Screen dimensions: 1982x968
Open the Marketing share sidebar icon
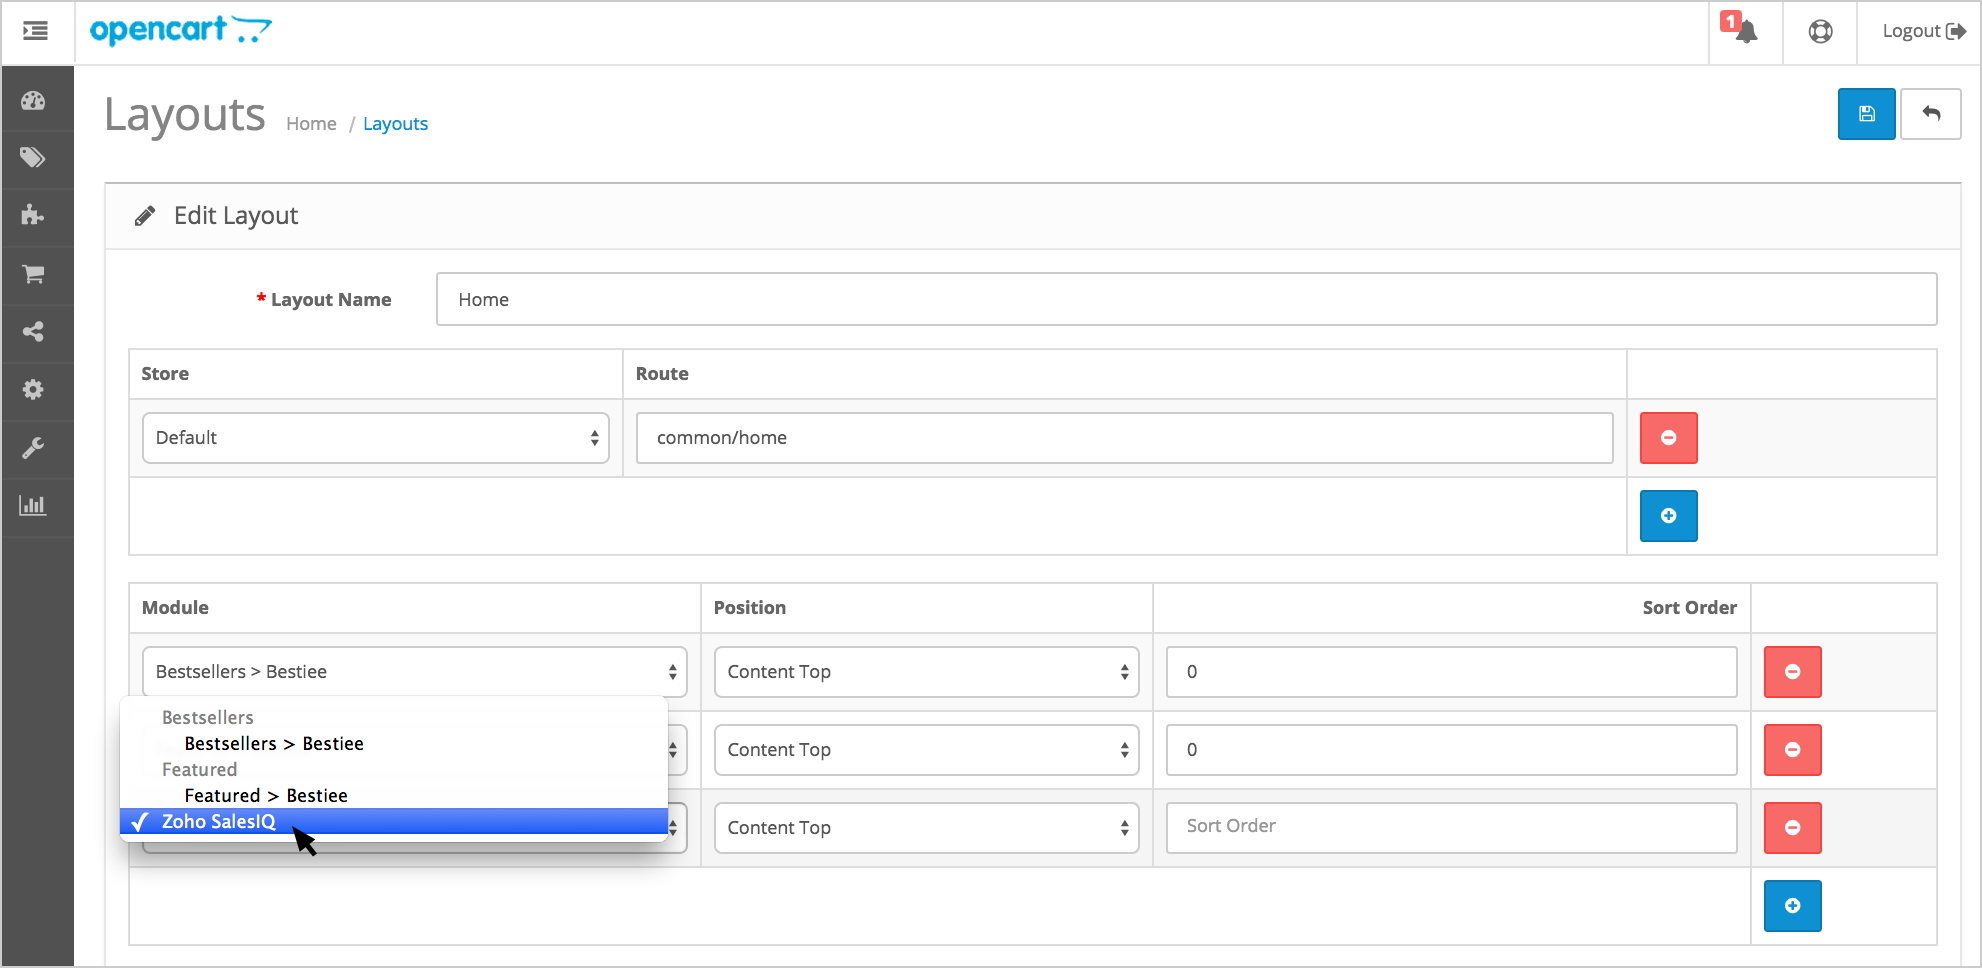(33, 331)
